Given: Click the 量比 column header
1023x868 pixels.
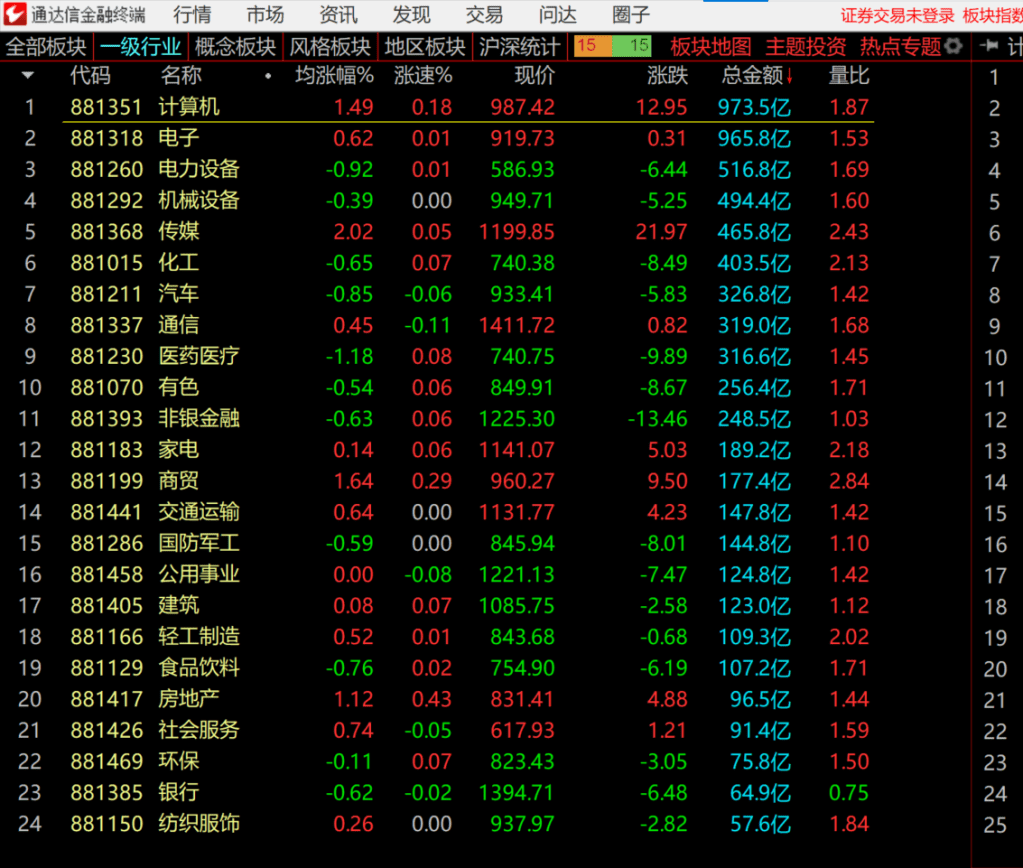Looking at the screenshot, I should coord(849,76).
